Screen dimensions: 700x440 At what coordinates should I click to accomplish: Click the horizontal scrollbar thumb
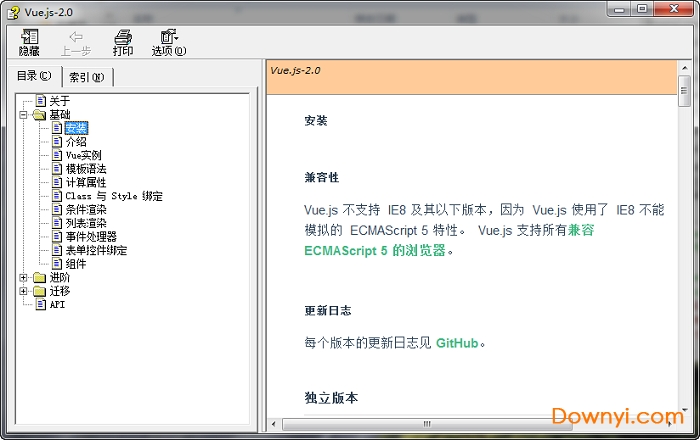coord(427,424)
